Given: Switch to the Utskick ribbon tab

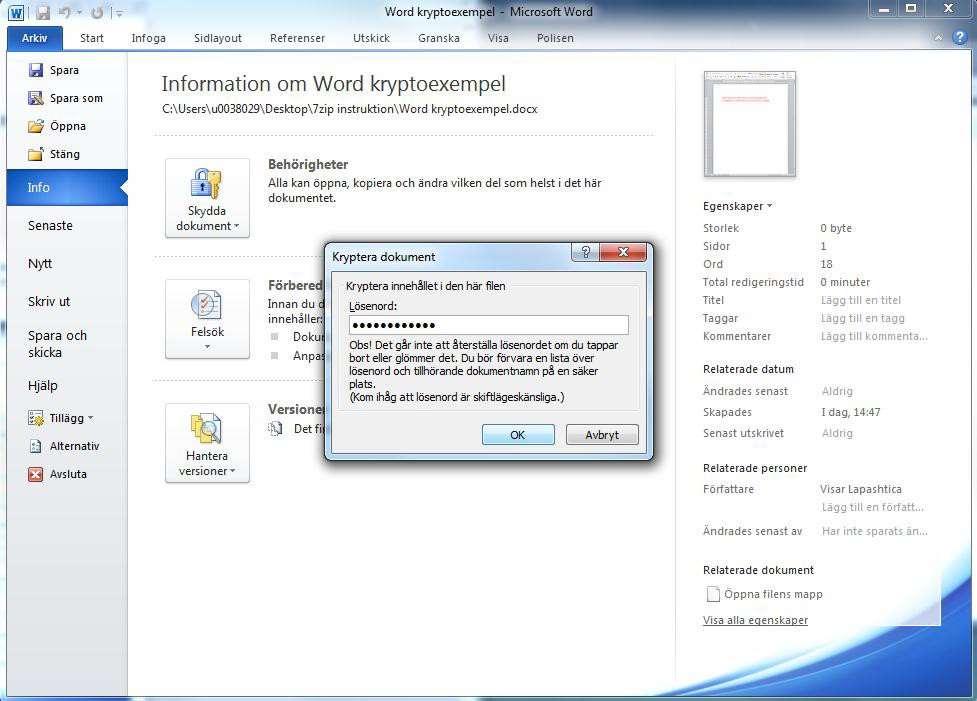Looking at the screenshot, I should pos(371,38).
